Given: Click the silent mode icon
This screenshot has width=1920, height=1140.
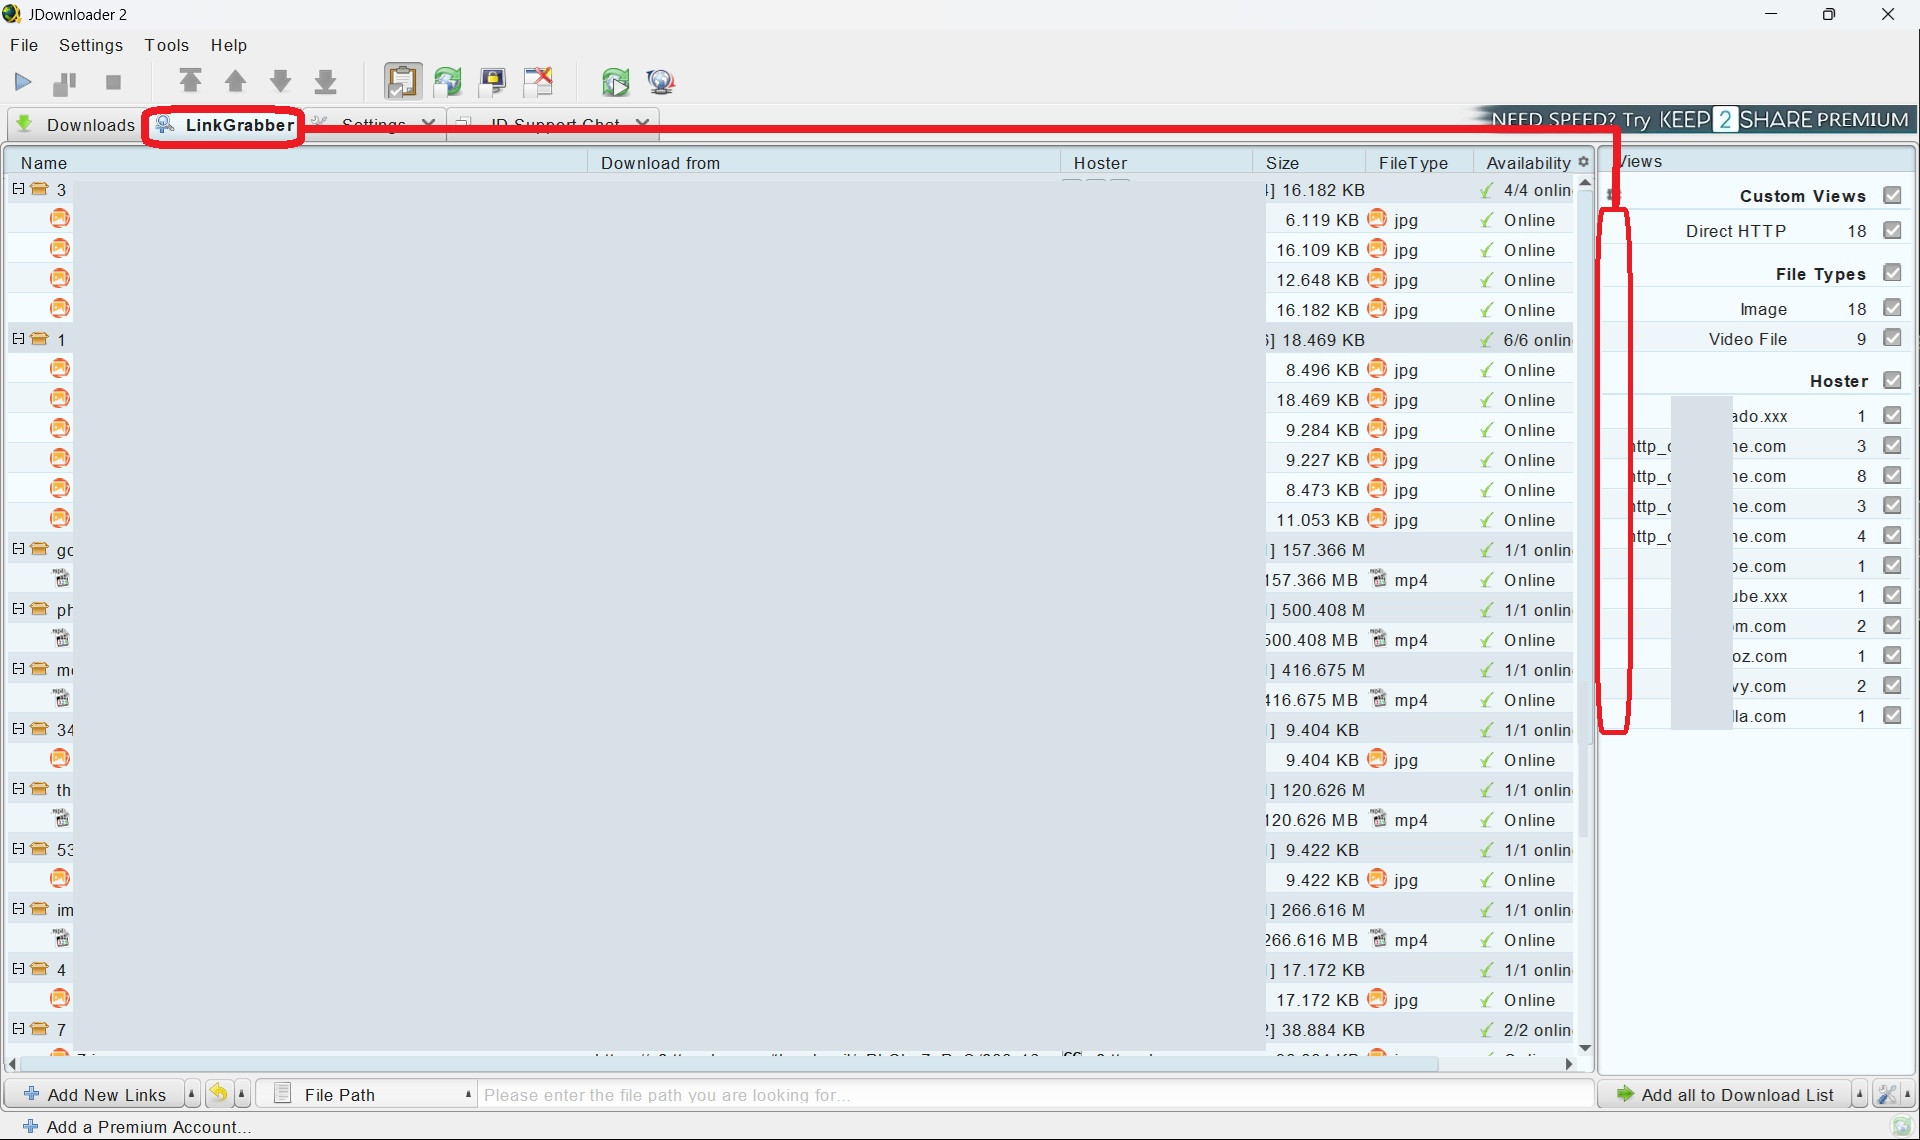Looking at the screenshot, I should pyautogui.click(x=538, y=82).
